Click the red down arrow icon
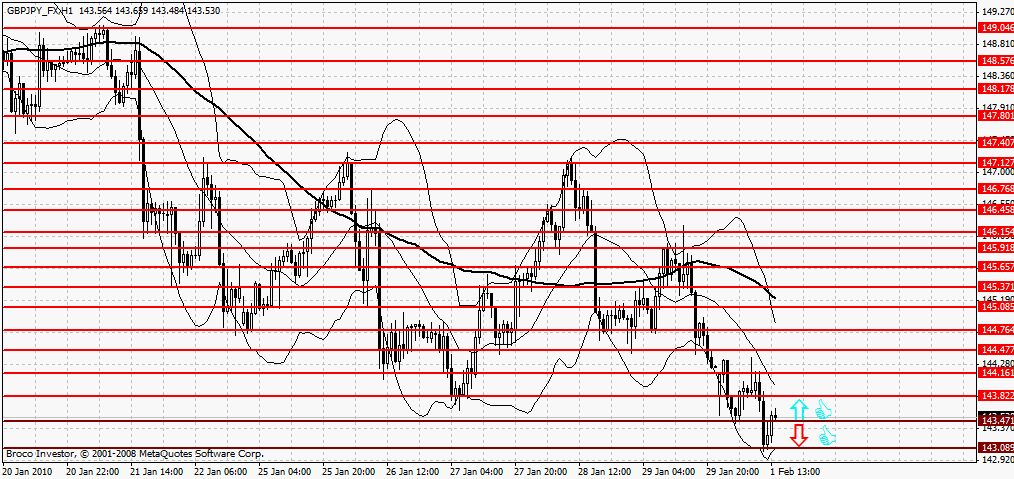This screenshot has height=479, width=1014. (x=798, y=435)
